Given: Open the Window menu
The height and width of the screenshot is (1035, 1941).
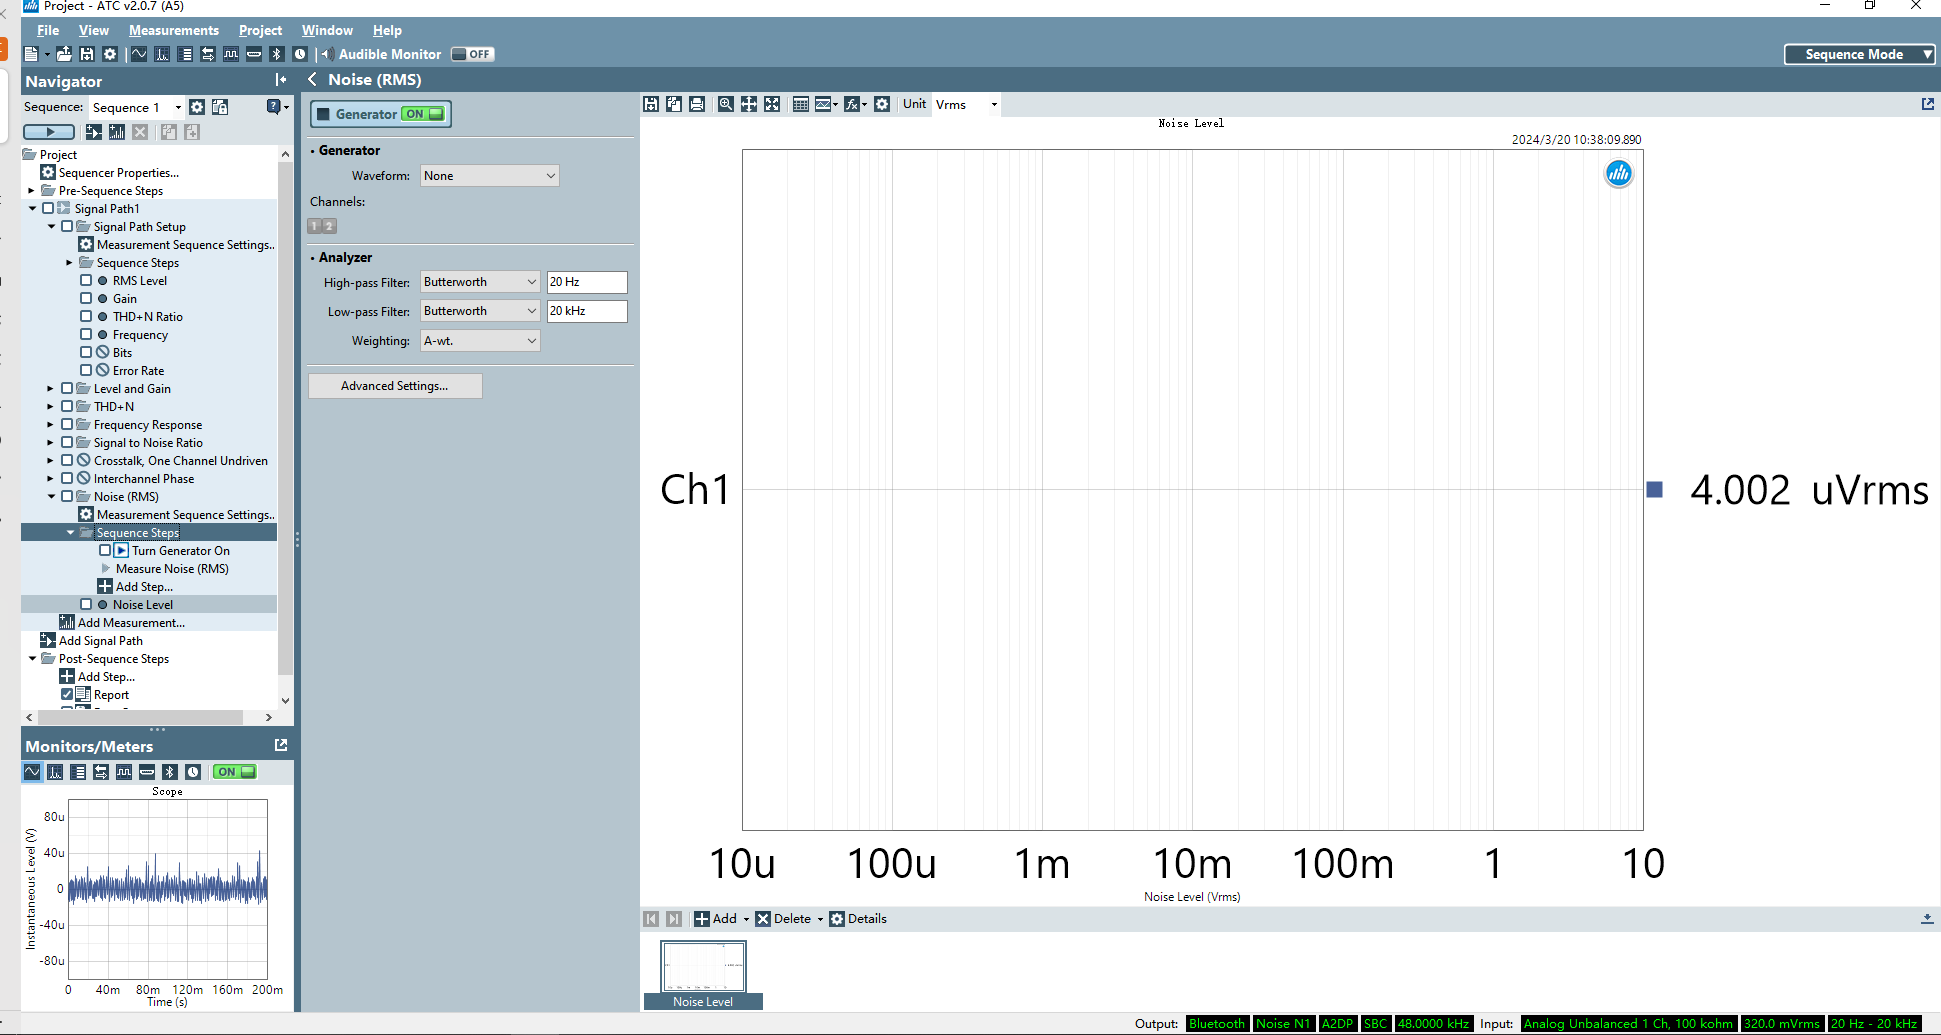Looking at the screenshot, I should click(x=327, y=30).
